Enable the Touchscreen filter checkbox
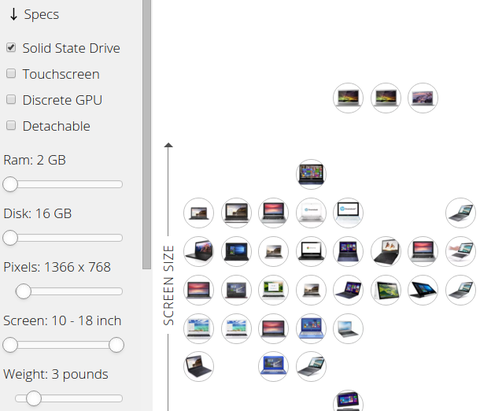This screenshot has width=480, height=411. 11,73
